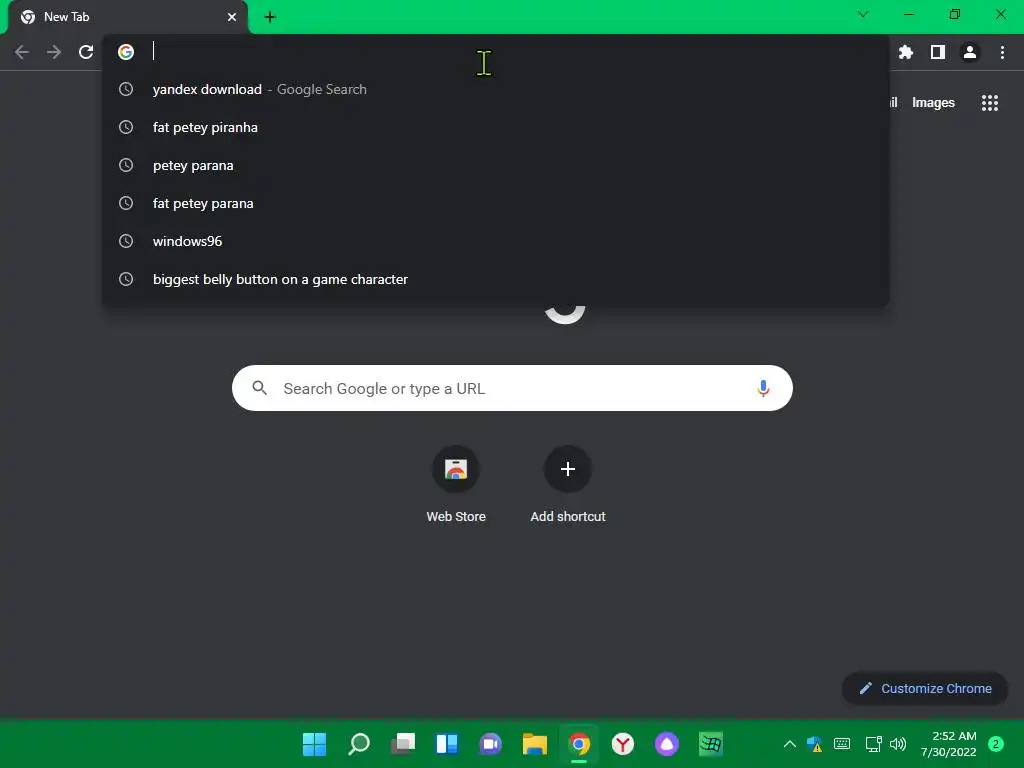1024x768 pixels.
Task: Open the Extensions puzzle icon
Action: (x=906, y=52)
